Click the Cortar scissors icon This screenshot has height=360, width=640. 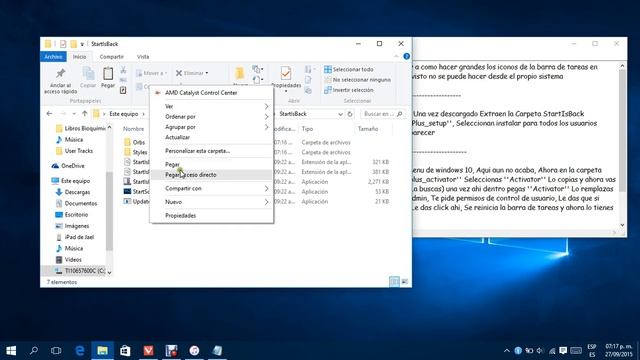click(x=123, y=70)
